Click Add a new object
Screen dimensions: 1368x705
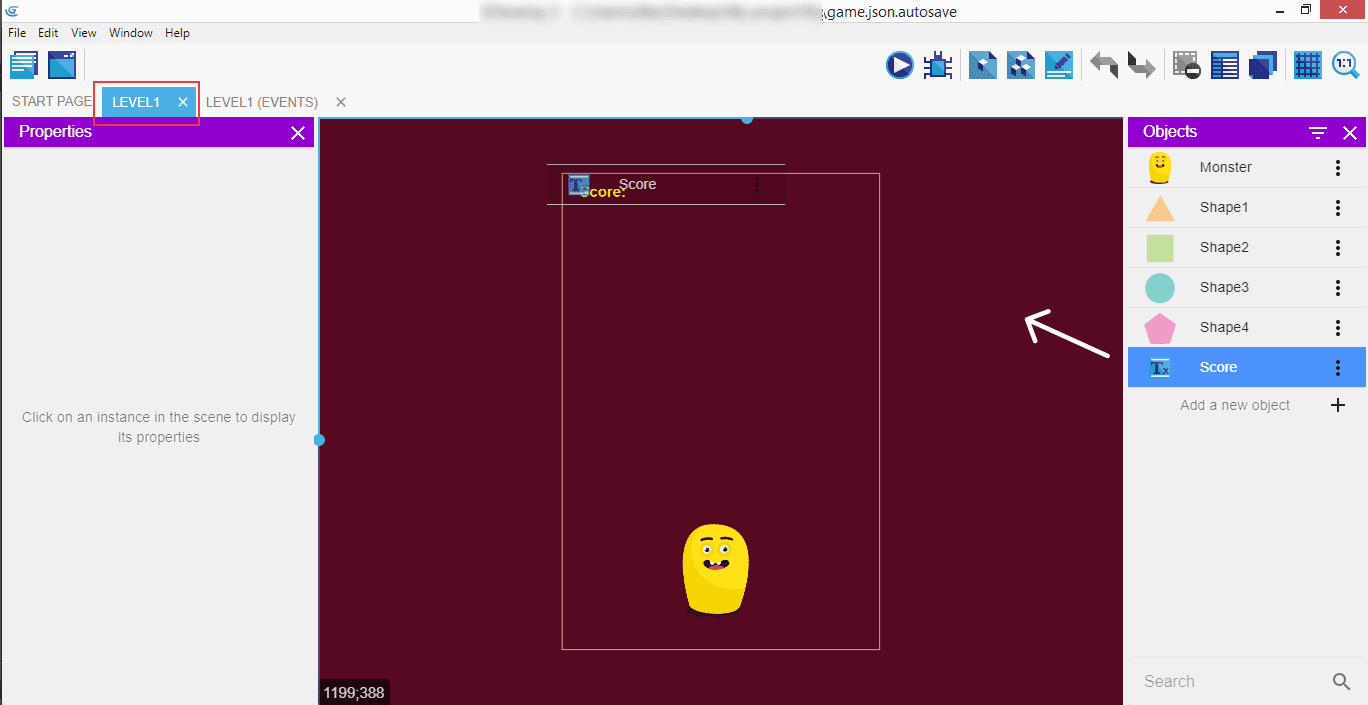point(1235,405)
